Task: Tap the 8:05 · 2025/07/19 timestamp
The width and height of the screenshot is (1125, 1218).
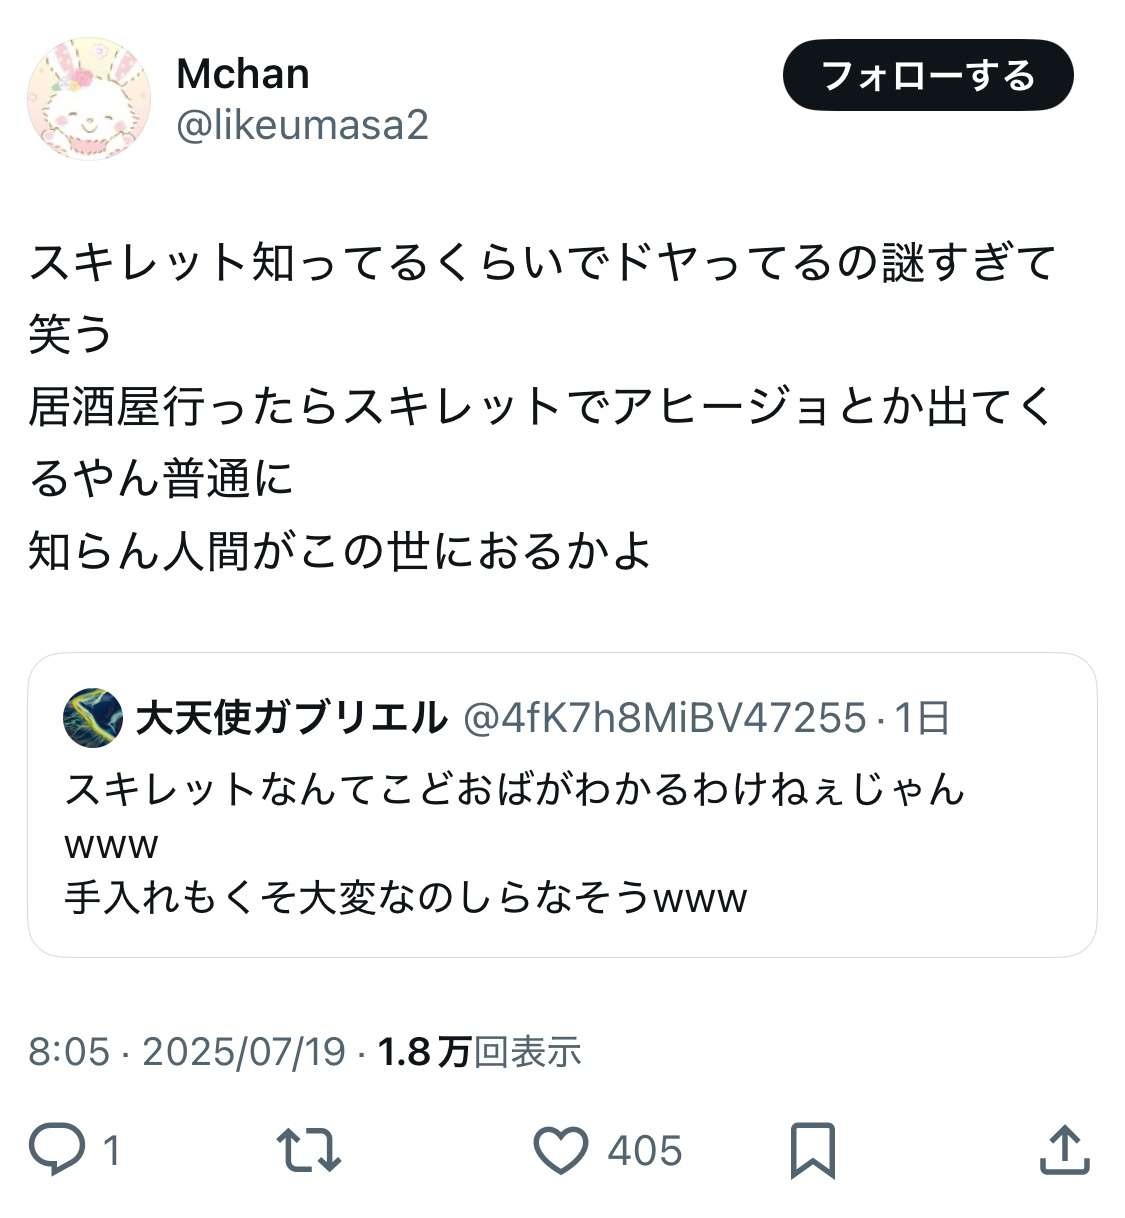Action: coord(186,1052)
